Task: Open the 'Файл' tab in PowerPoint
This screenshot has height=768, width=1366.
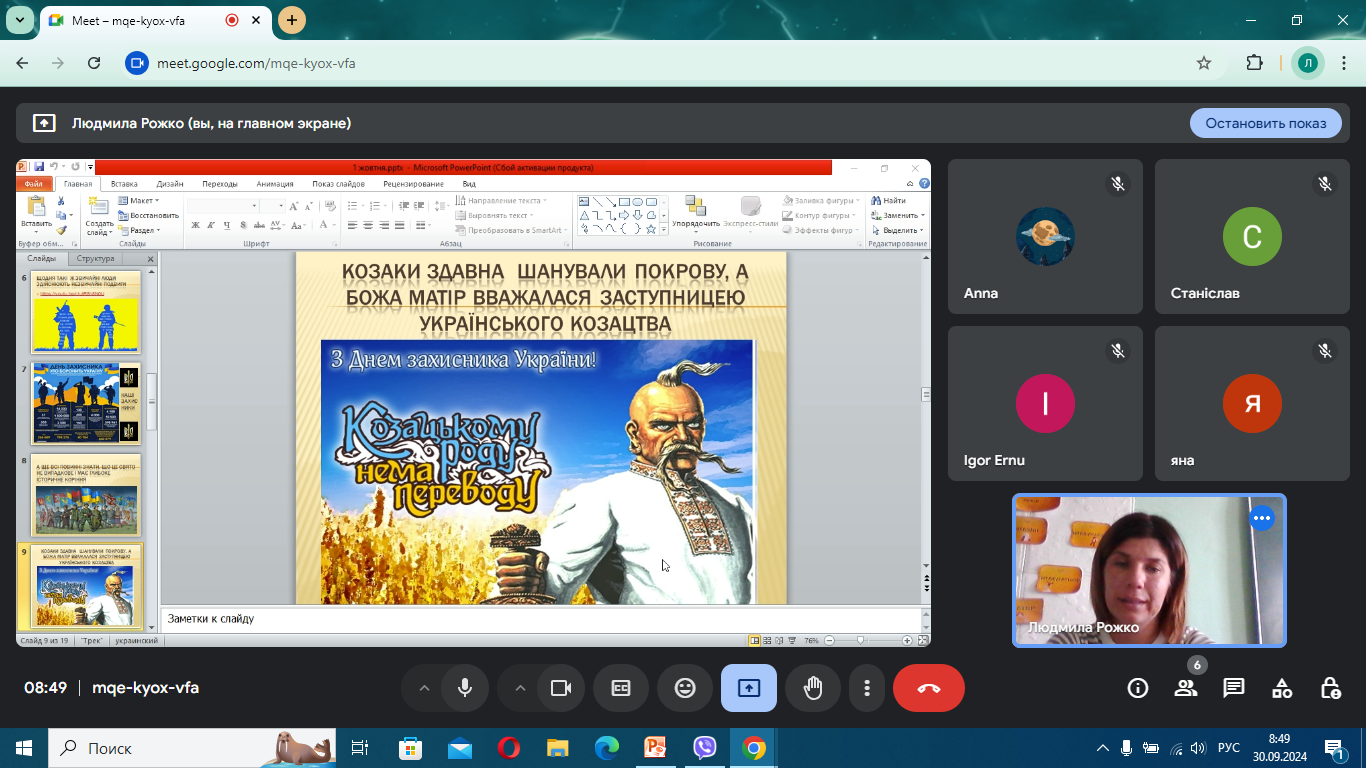Action: pyautogui.click(x=34, y=184)
